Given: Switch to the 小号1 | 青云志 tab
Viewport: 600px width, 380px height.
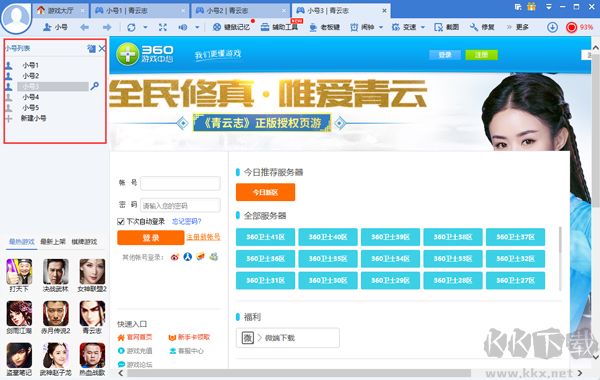Looking at the screenshot, I should 139,11.
